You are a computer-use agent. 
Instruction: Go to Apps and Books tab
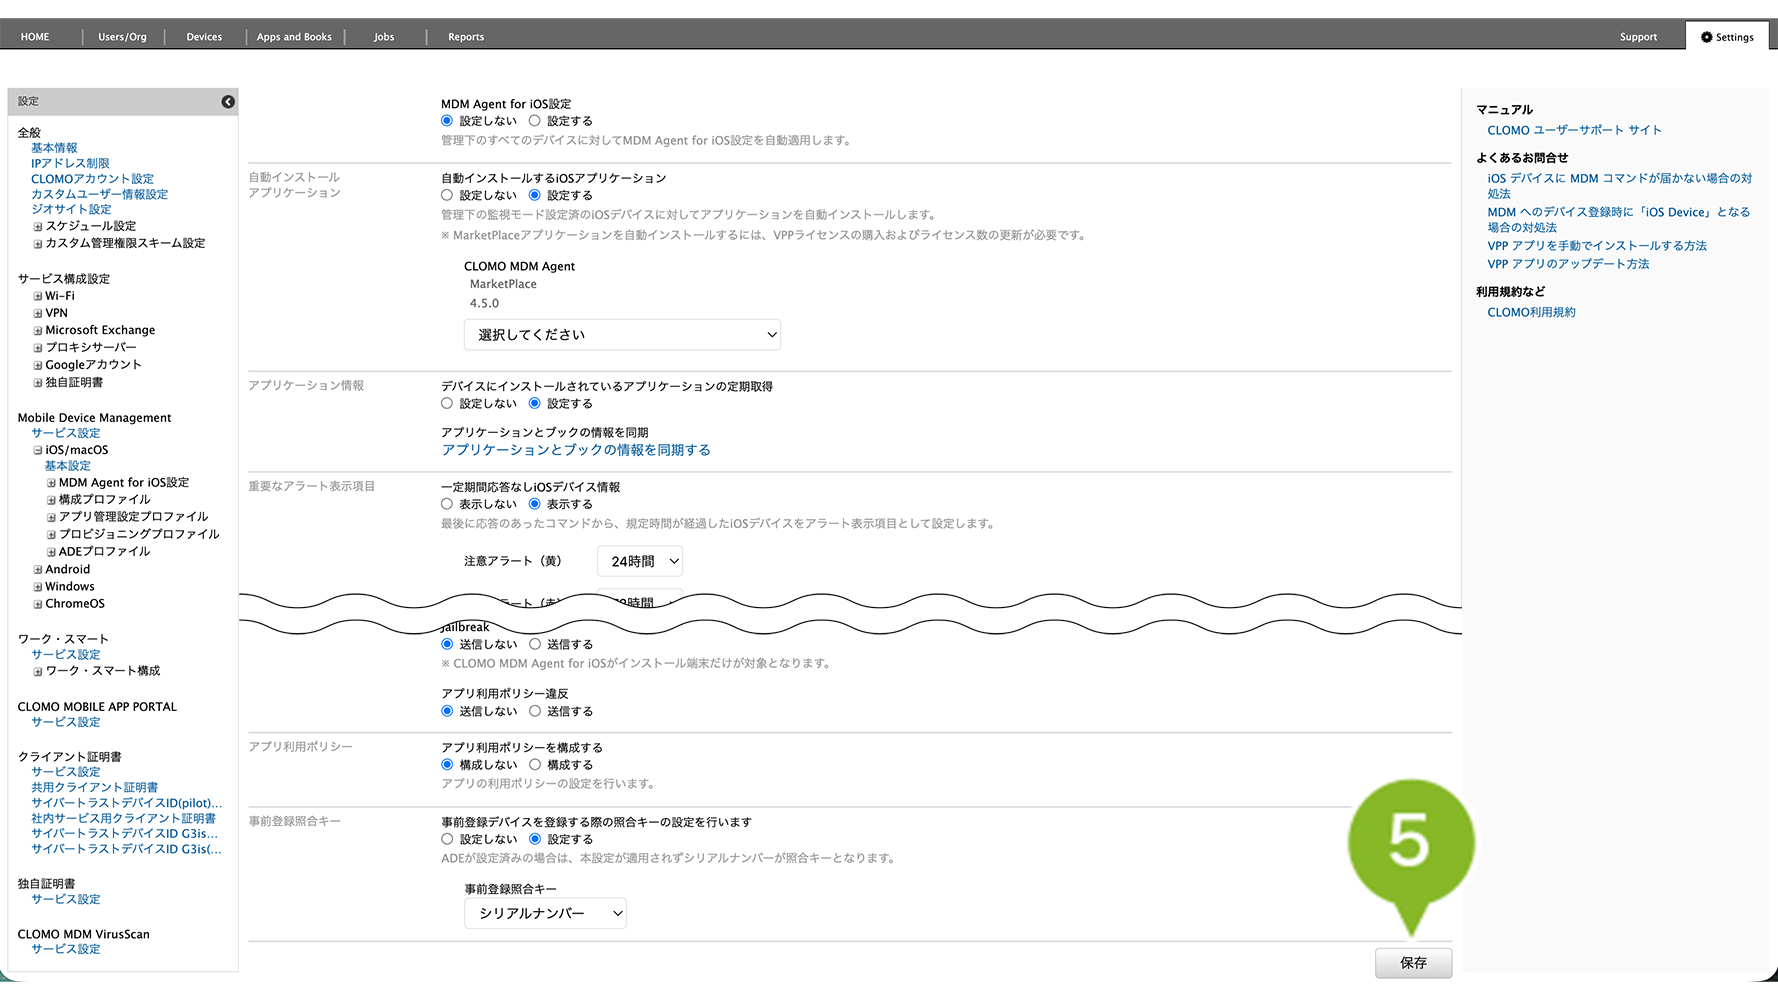click(294, 37)
